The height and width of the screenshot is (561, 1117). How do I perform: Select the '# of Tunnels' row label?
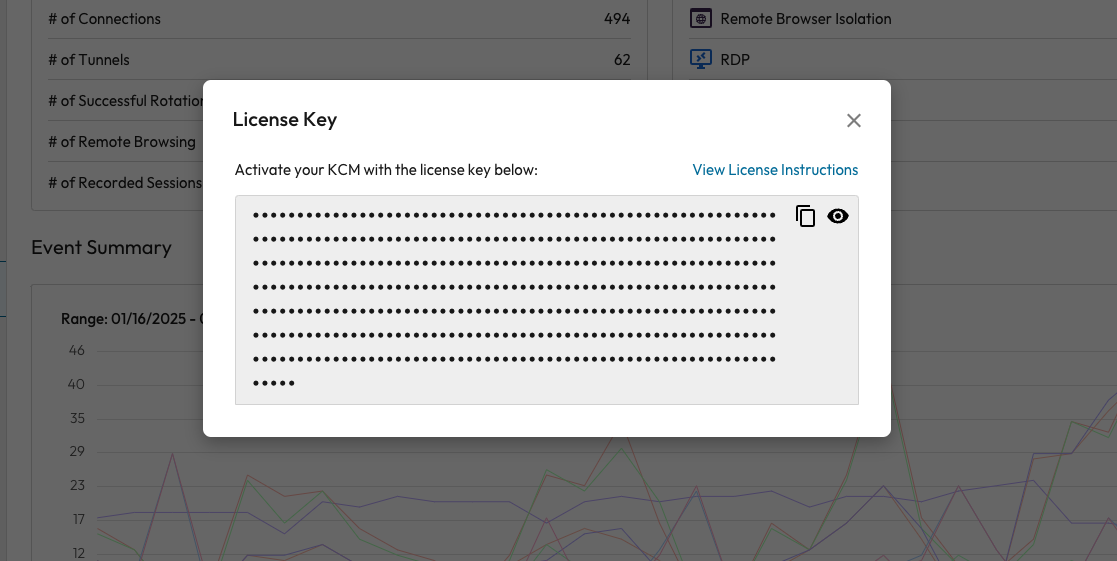tap(89, 60)
